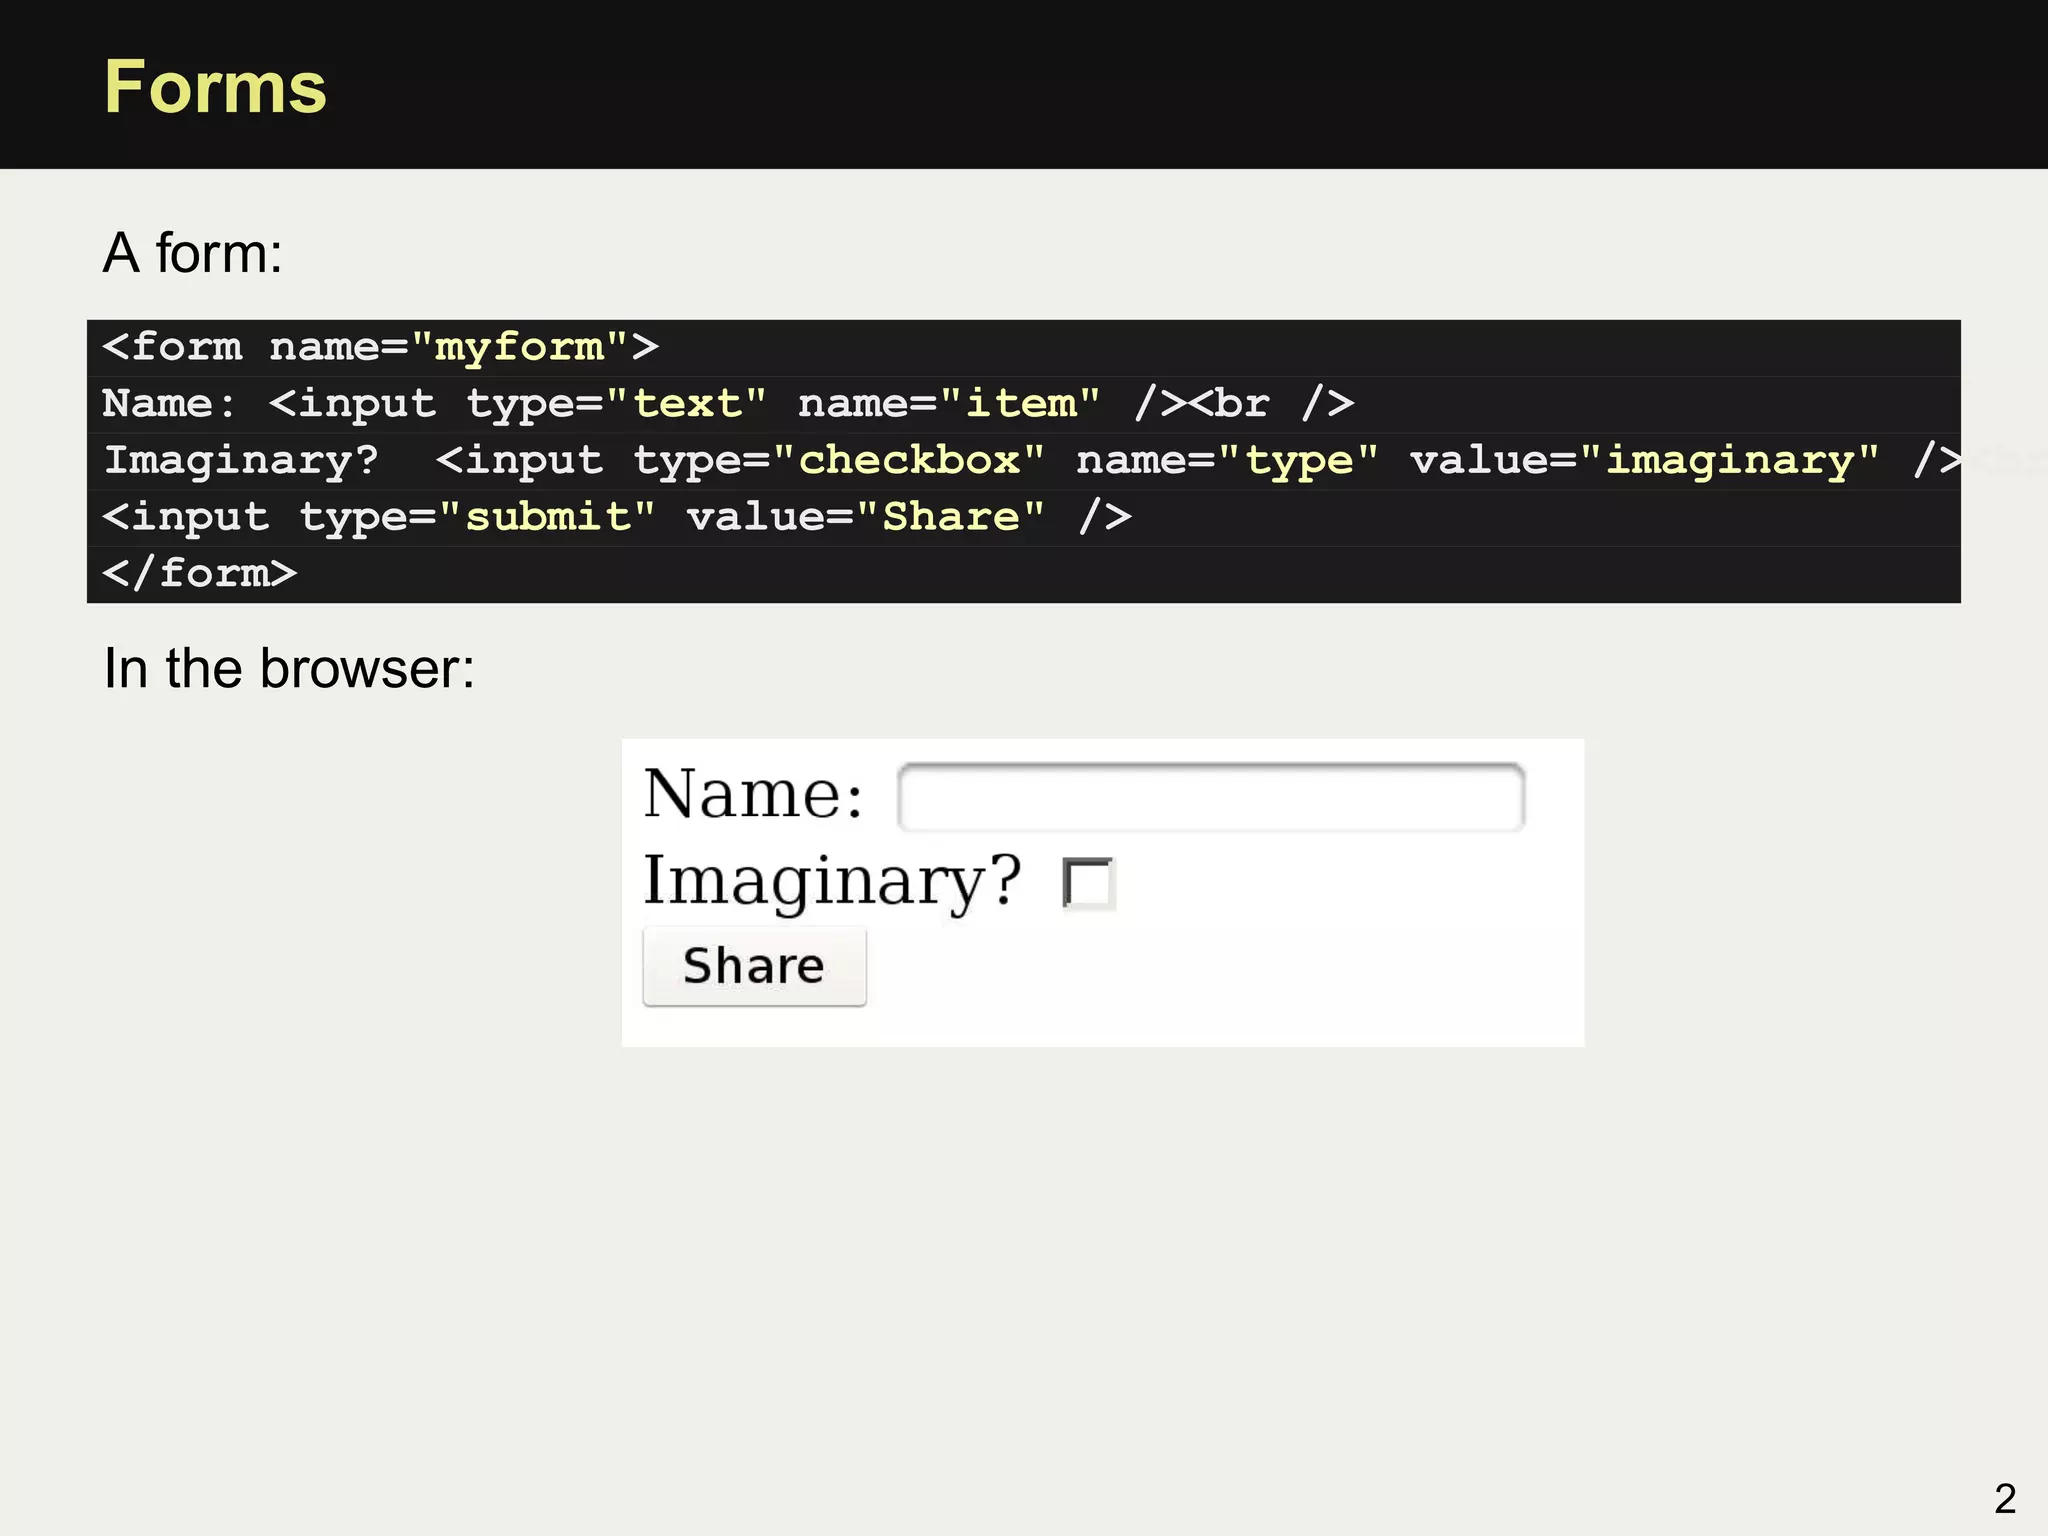This screenshot has height=1536, width=2048.
Task: Click the Imaginary? label in preview
Action: pyautogui.click(x=831, y=881)
